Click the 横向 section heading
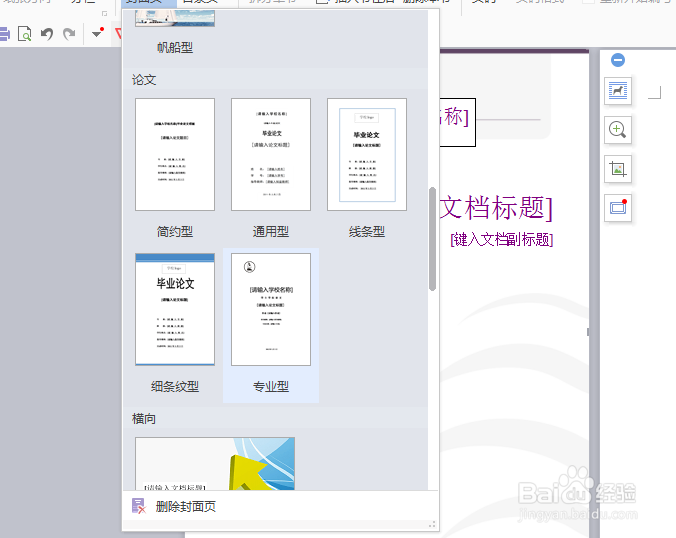Viewport: 676px width, 538px height. [144, 419]
